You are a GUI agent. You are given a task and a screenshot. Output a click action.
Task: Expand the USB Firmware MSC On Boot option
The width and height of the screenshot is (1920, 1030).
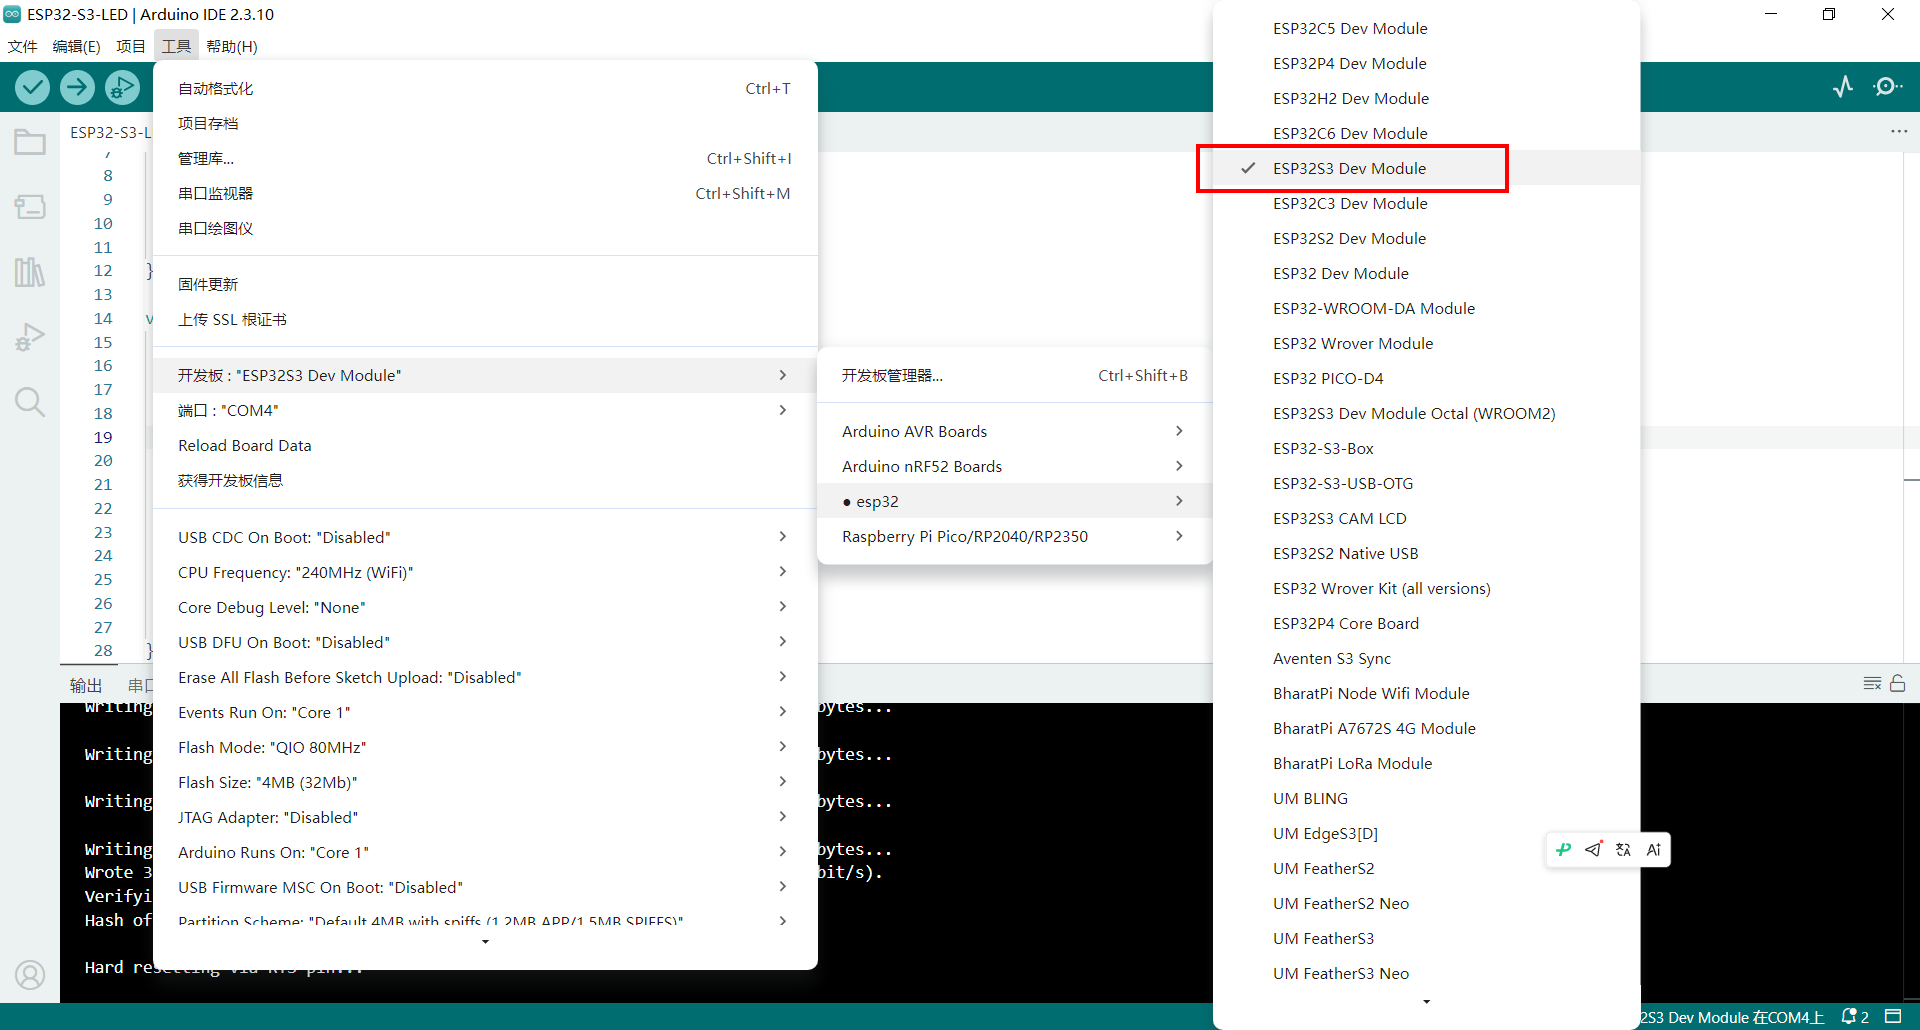[485, 887]
